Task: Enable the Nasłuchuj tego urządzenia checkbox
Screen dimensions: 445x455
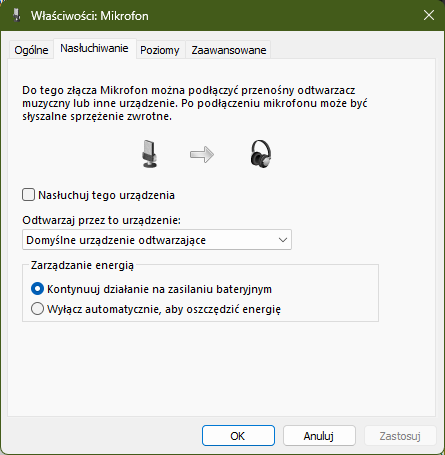Action: coord(28,195)
